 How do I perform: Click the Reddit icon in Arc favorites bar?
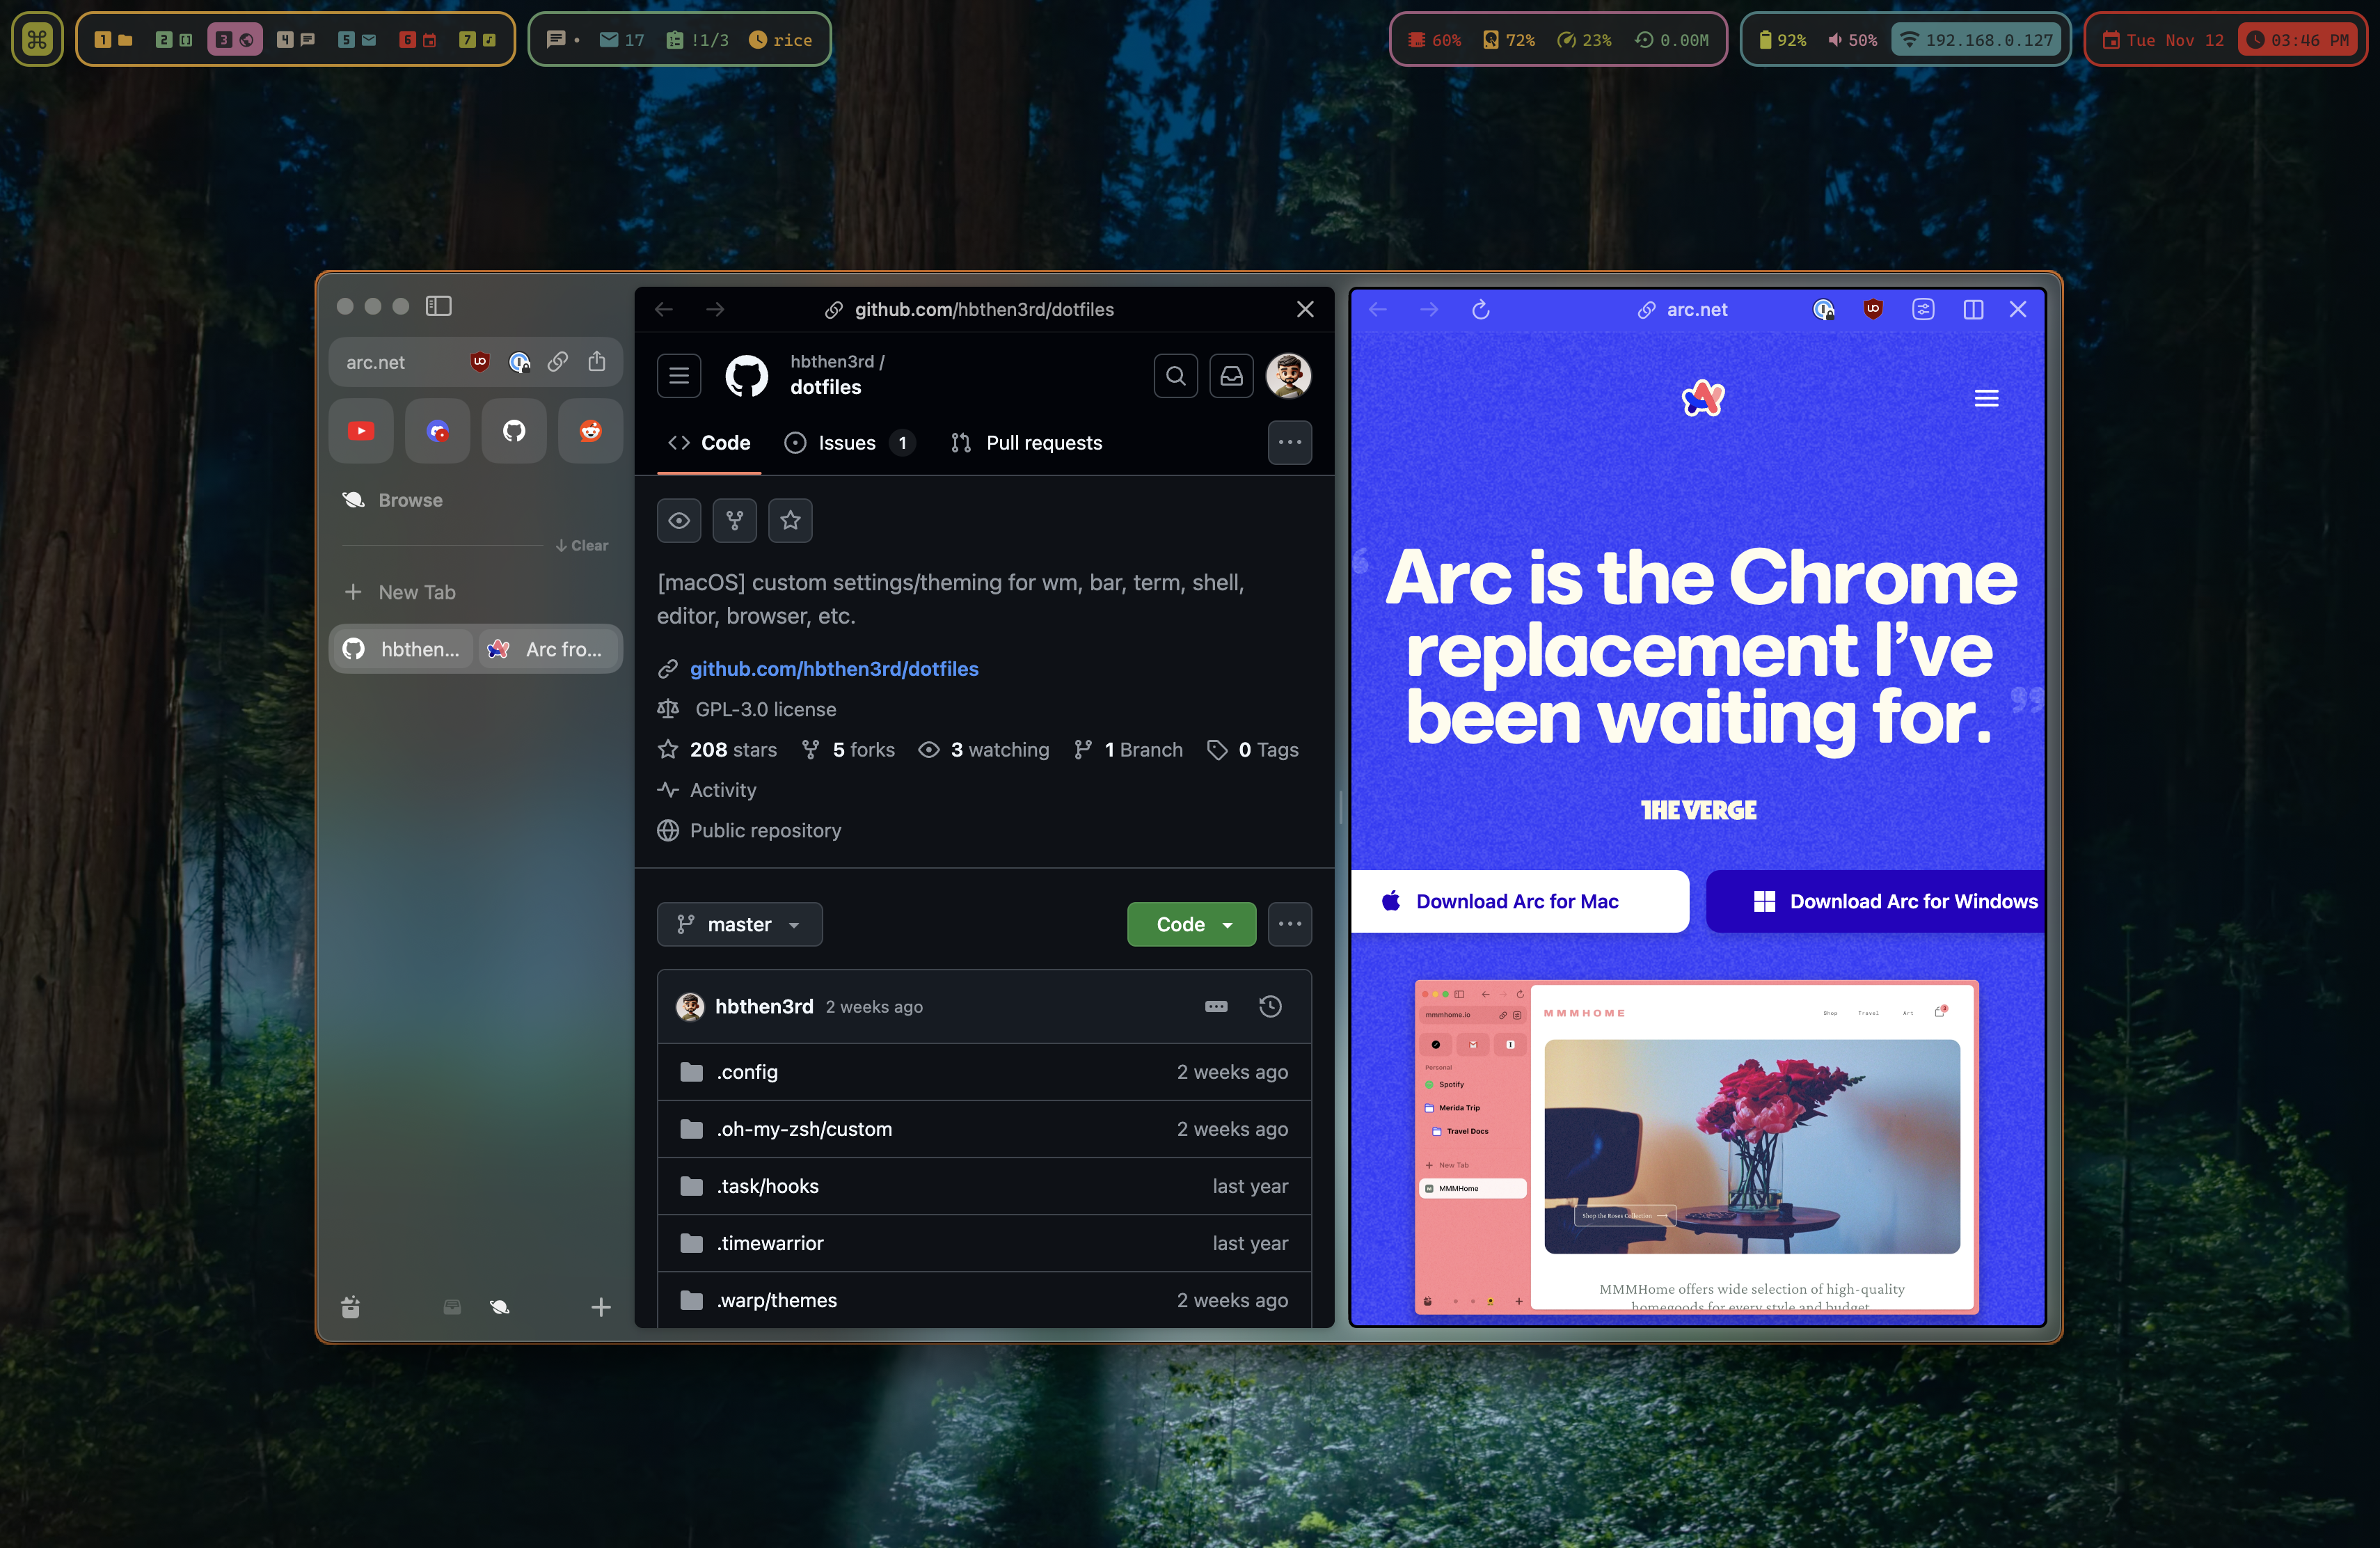point(592,429)
